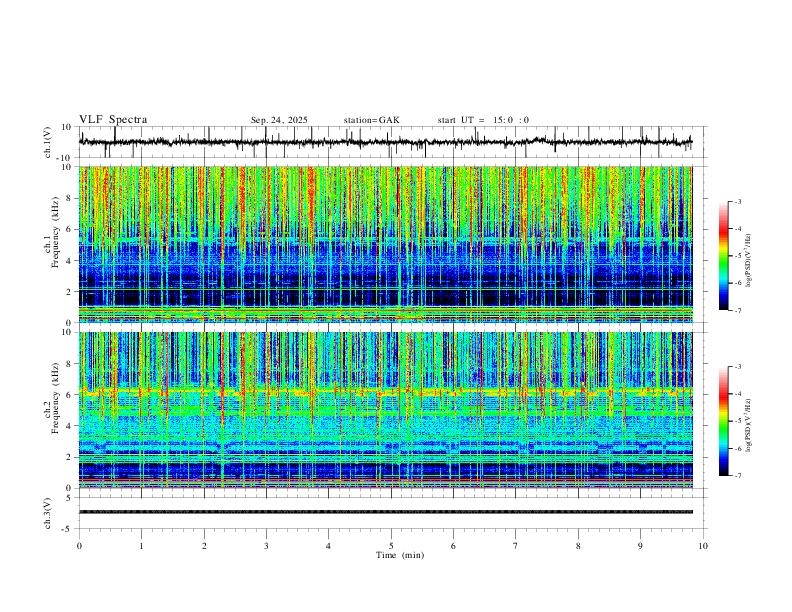
Task: Click the "8" kHz tick on ch.1 frequency axis
Action: point(69,198)
